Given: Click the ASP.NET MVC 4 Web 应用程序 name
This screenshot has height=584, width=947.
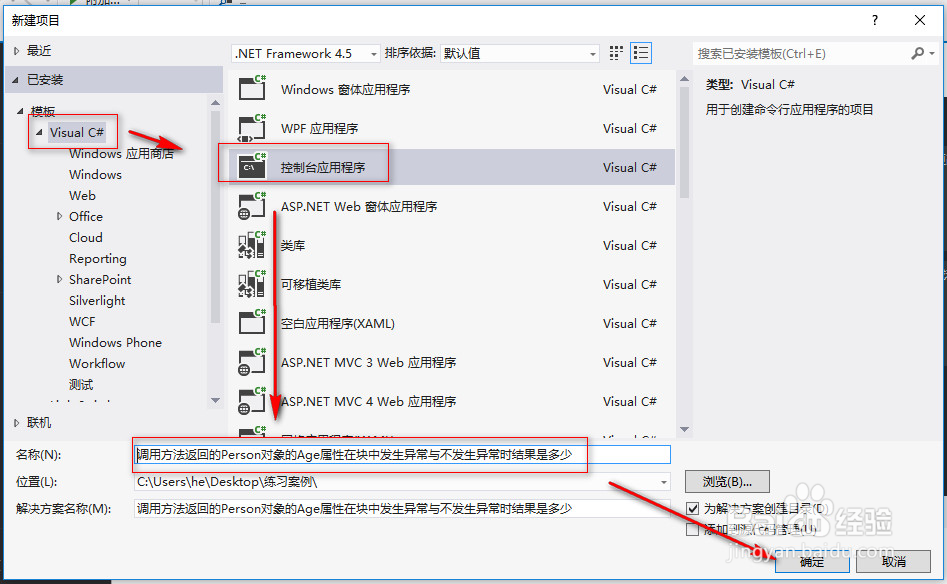Looking at the screenshot, I should click(368, 401).
